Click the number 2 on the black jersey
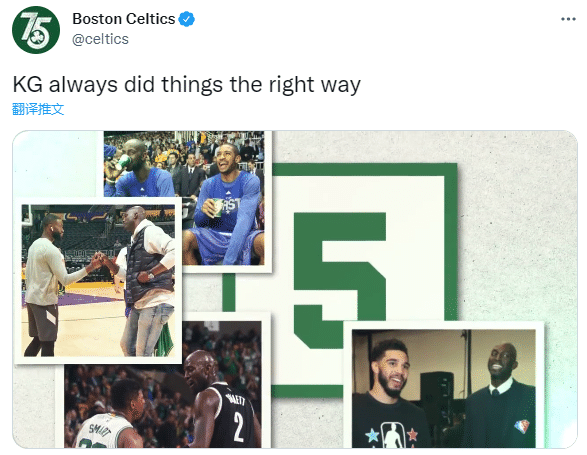Image resolution: width=587 pixels, height=455 pixels. 239,427
